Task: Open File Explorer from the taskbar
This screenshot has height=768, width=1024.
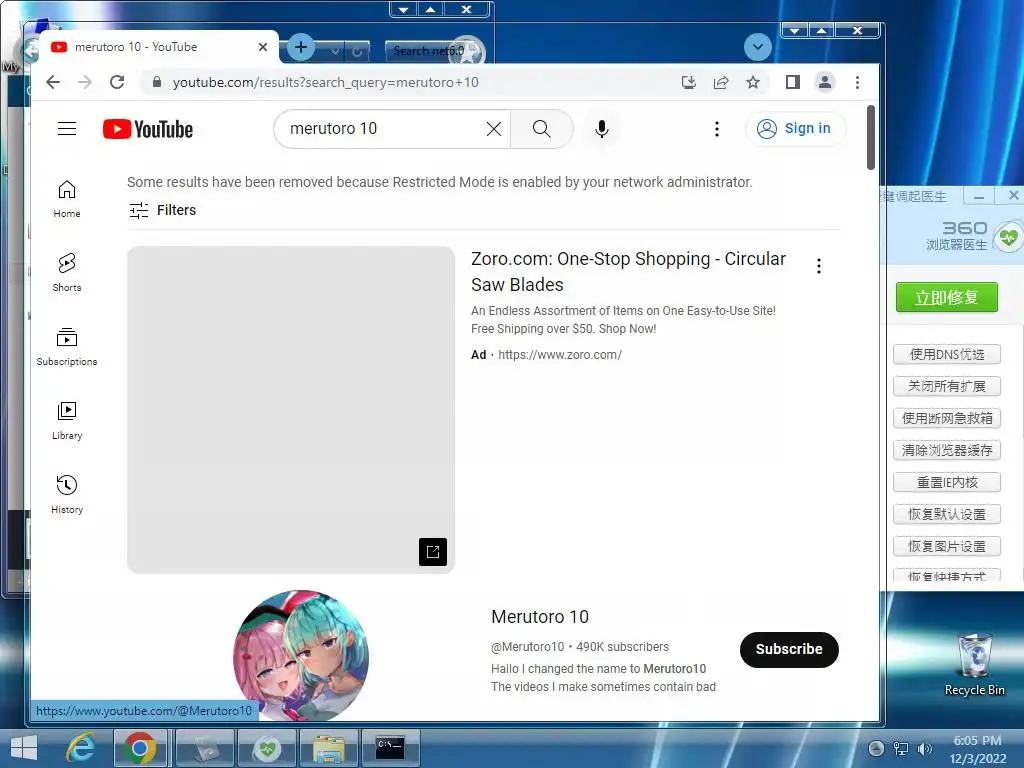Action: pyautogui.click(x=329, y=748)
